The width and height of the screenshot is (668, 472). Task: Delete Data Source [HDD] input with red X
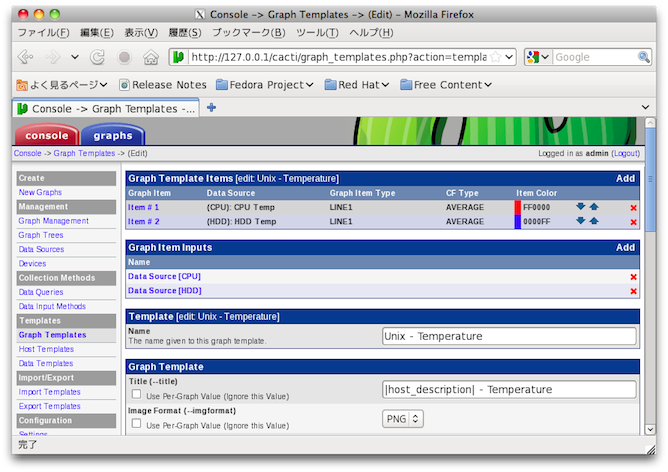633,291
